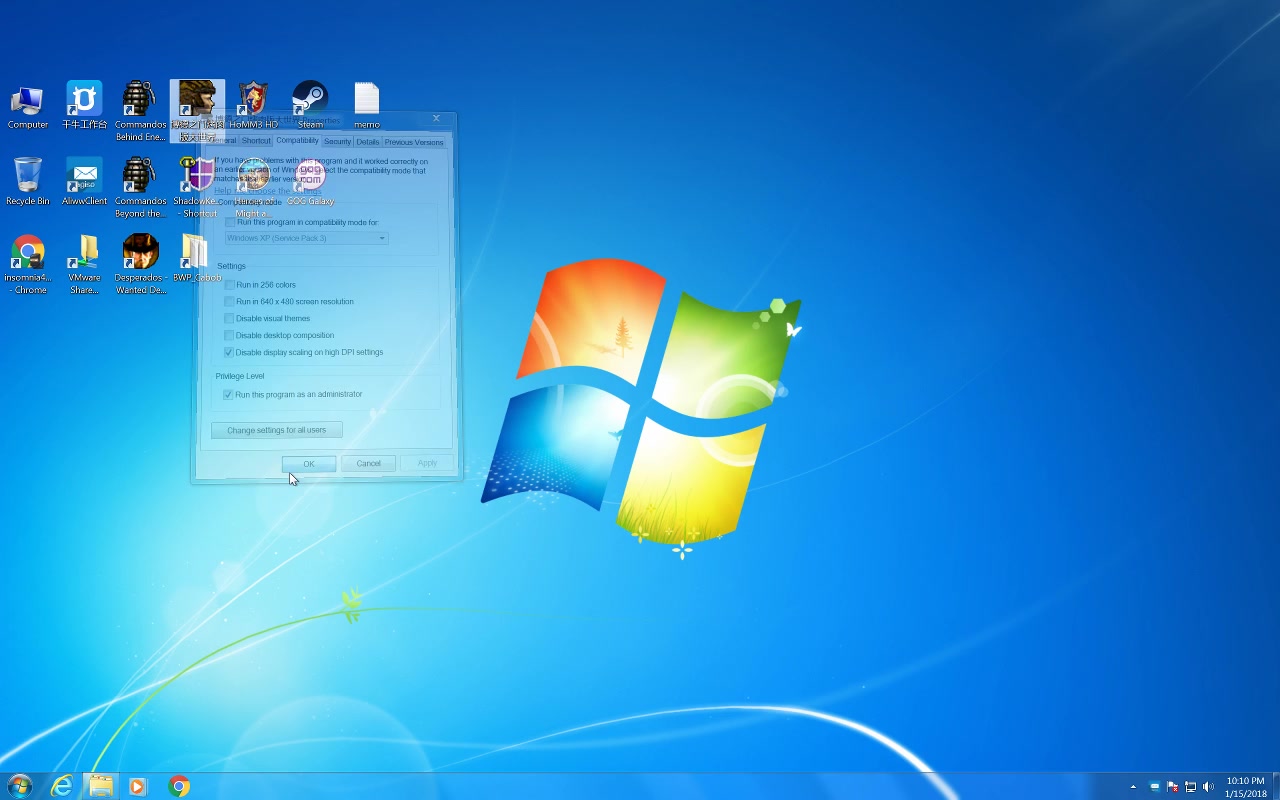Enable Run in compatibility mode checkbox
Image resolution: width=1280 pixels, height=800 pixels.
[x=231, y=222]
